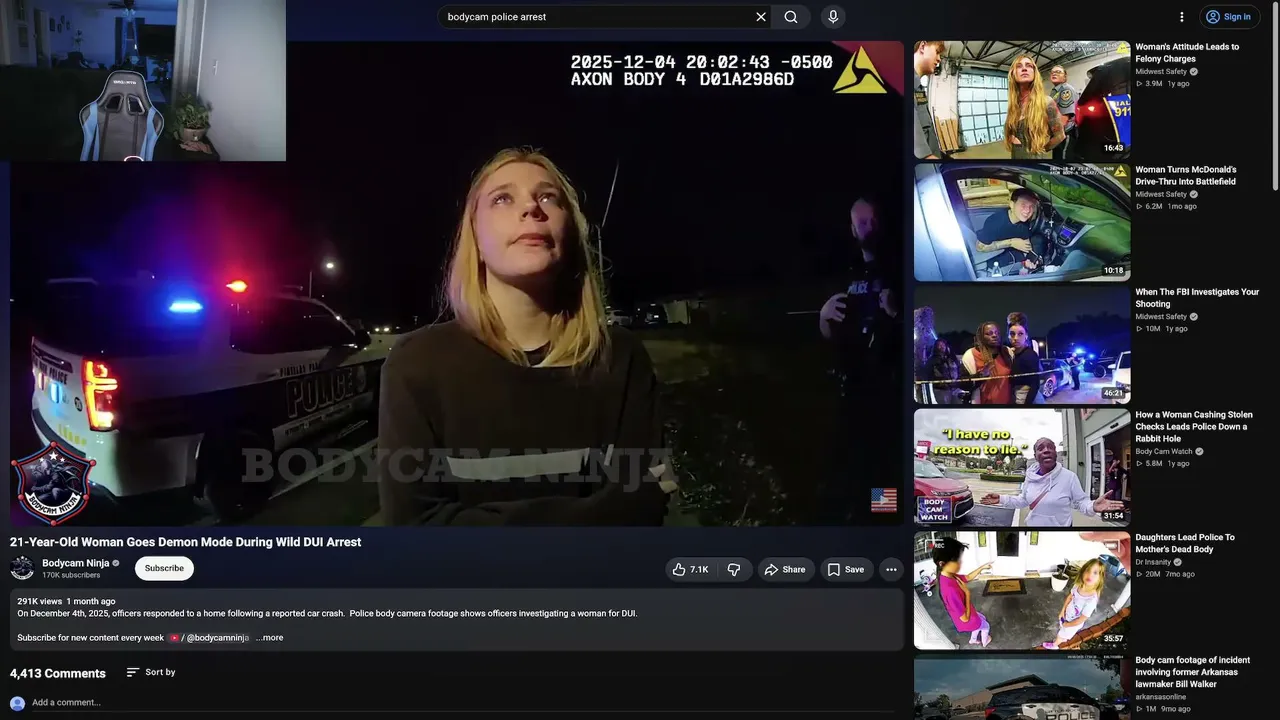Click the '4,413 Comments' heading
Image resolution: width=1280 pixels, height=720 pixels.
[58, 673]
